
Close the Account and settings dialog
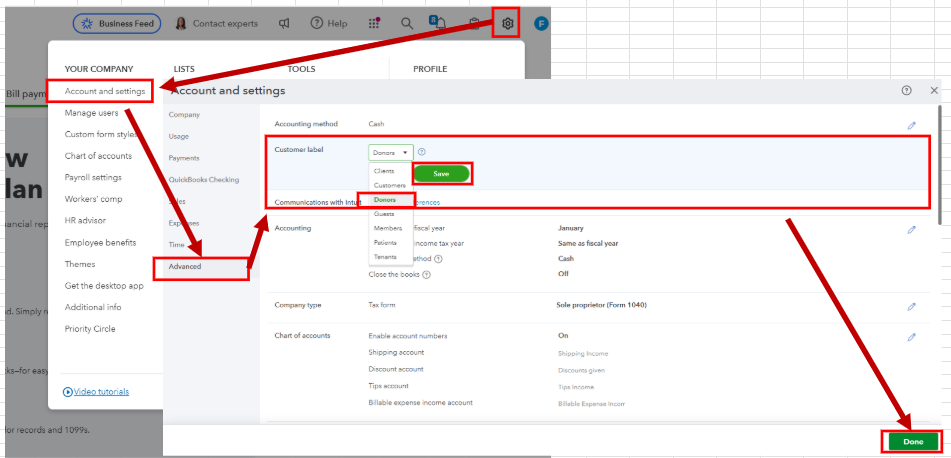(934, 90)
